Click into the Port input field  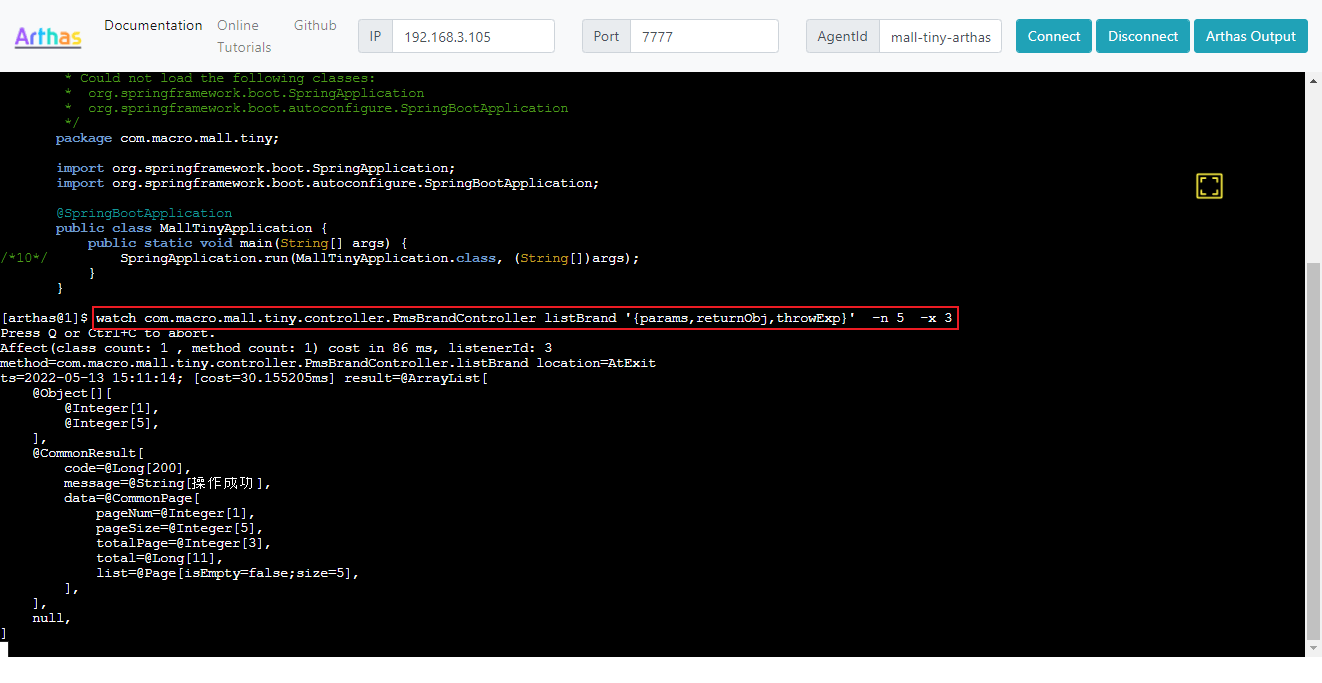(704, 36)
